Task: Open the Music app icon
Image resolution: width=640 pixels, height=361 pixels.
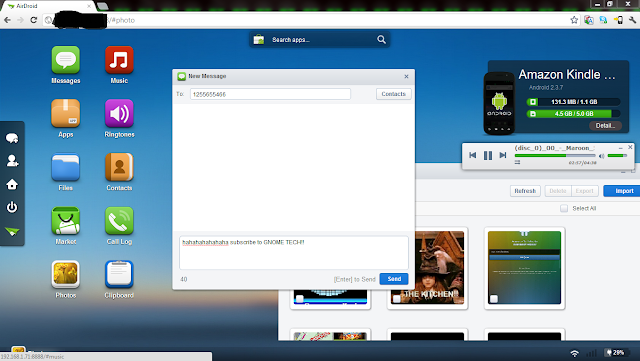Action: (x=119, y=60)
